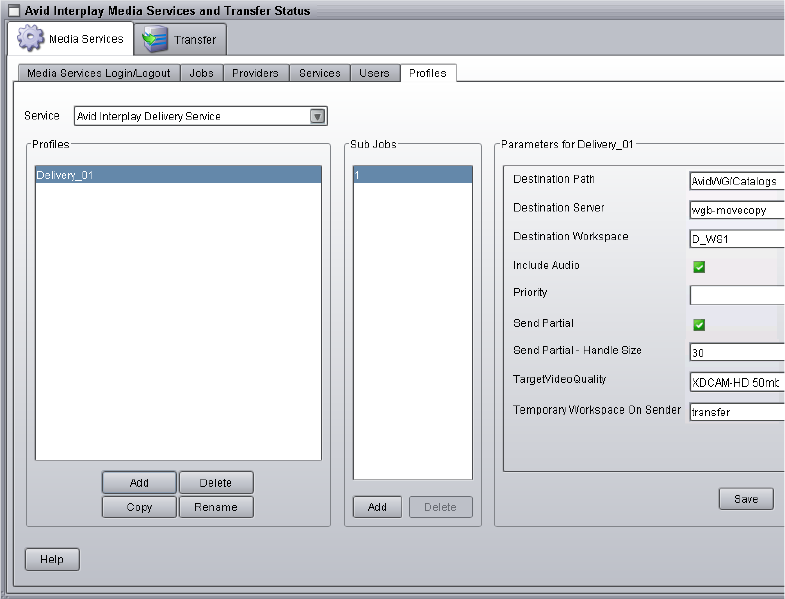Screen dimensions: 785x599
Task: Switch to the Transfer tab
Action: [x=180, y=39]
